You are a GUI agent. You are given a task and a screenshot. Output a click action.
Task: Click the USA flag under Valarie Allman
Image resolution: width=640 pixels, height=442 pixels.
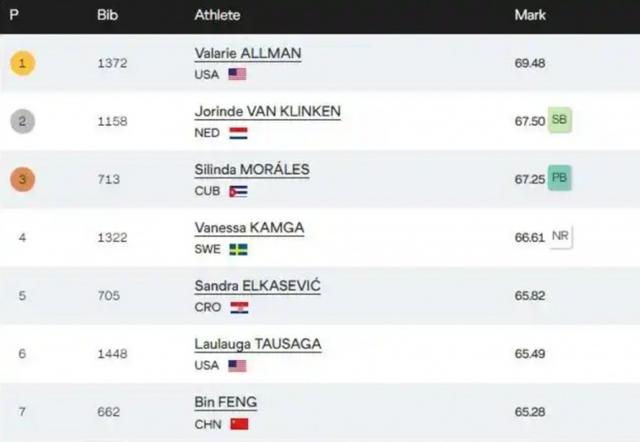(237, 74)
